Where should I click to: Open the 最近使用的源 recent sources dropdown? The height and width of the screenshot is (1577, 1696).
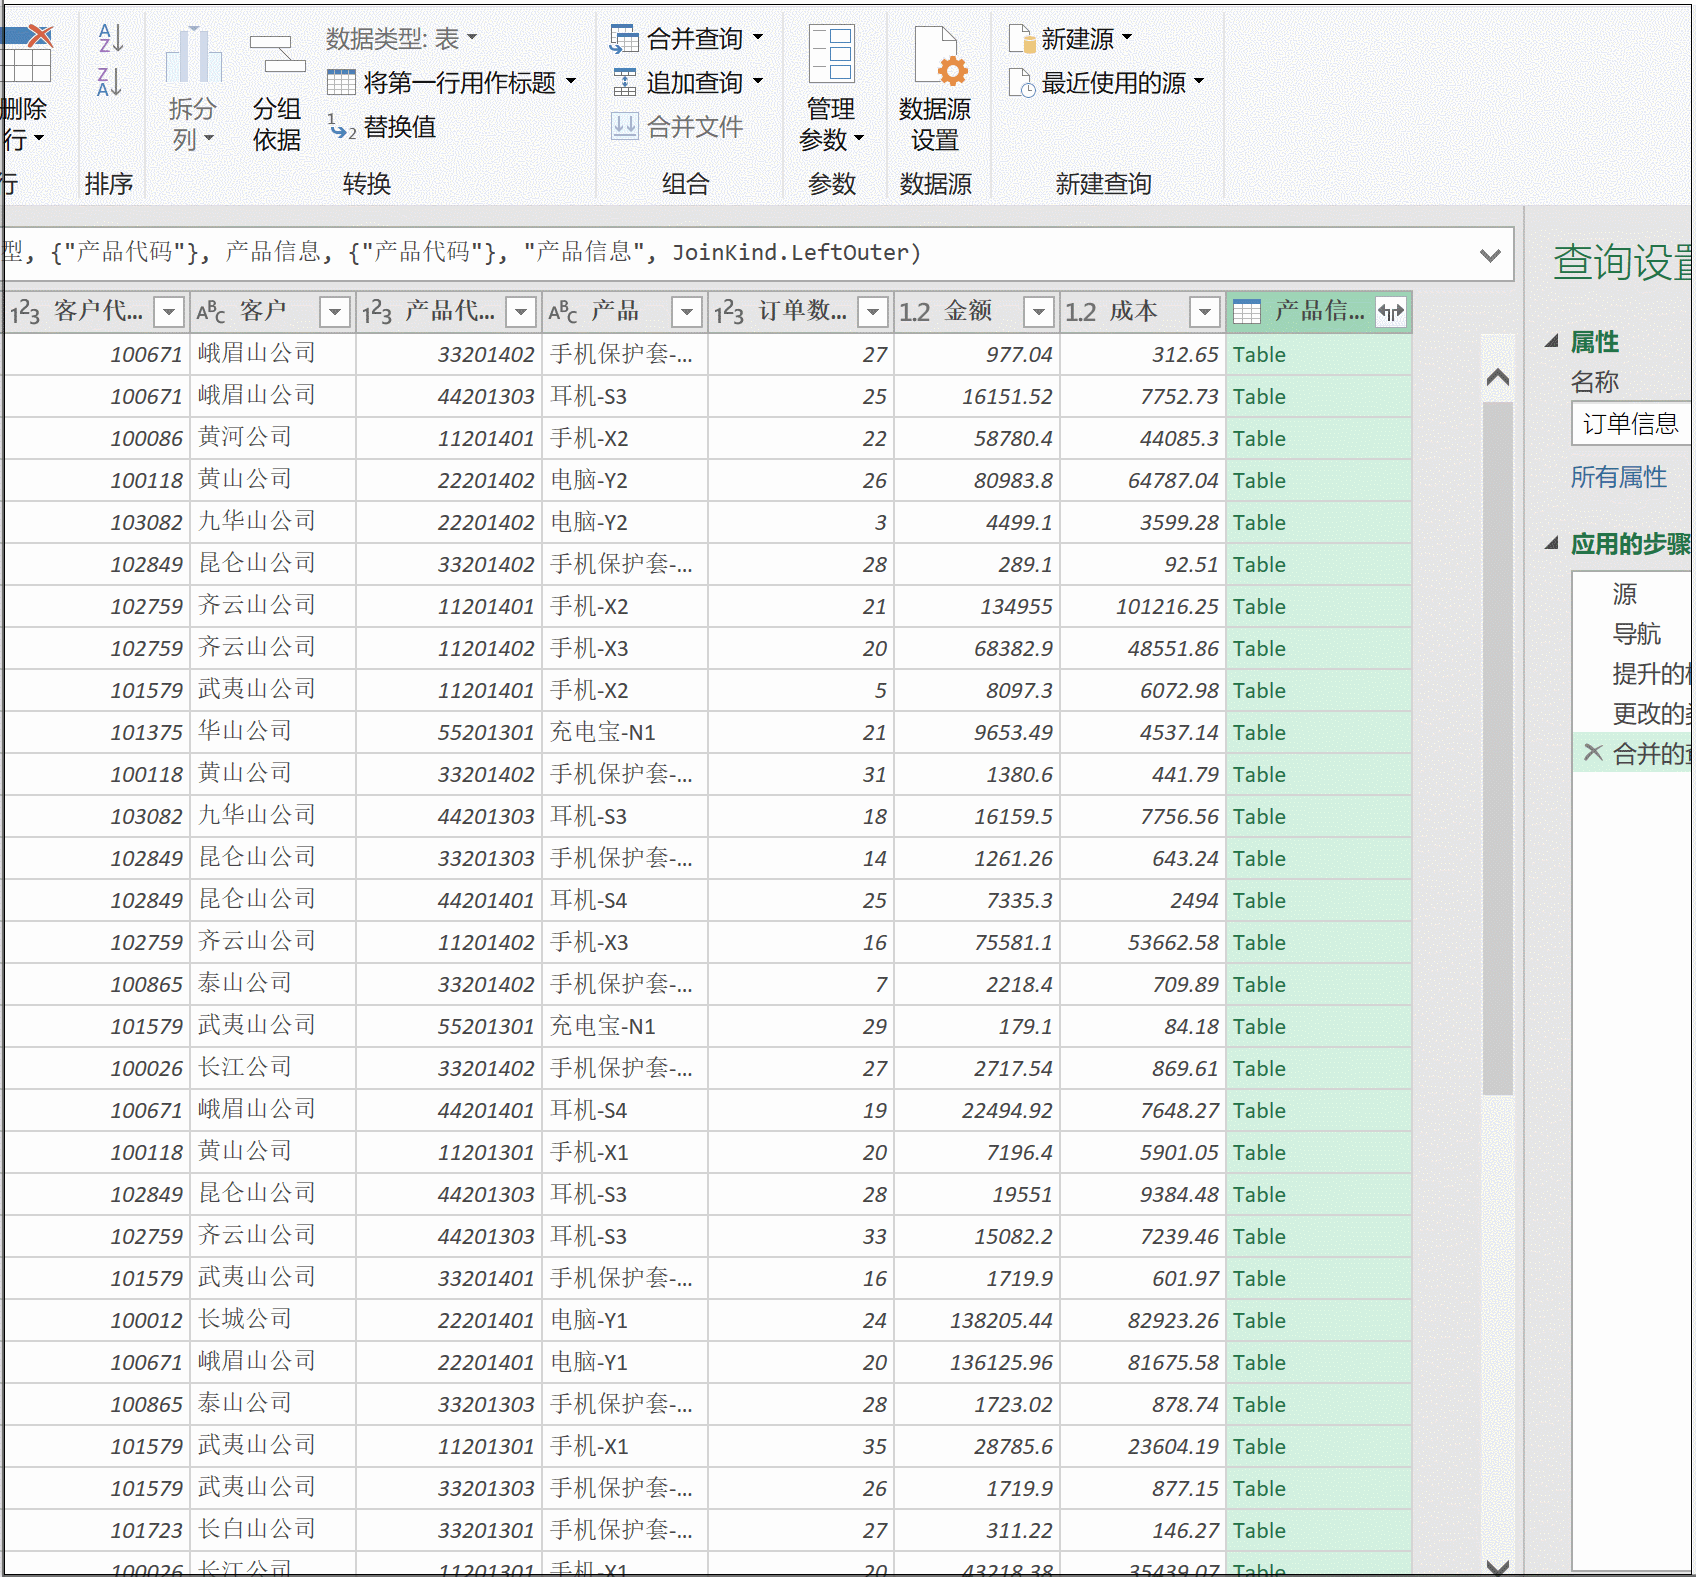pos(1199,82)
